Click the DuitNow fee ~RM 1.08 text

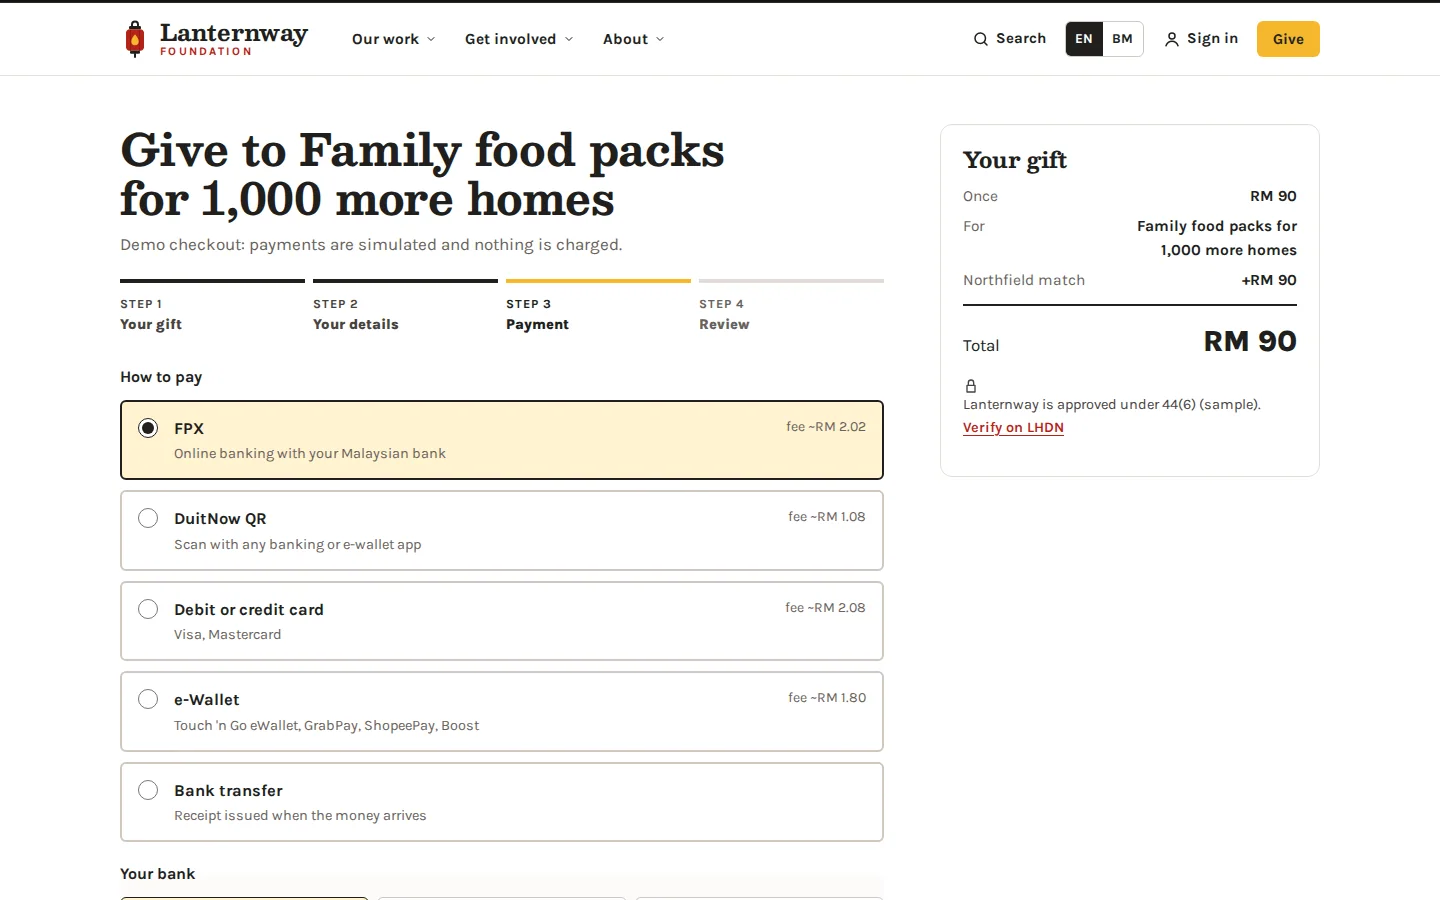pos(827,517)
